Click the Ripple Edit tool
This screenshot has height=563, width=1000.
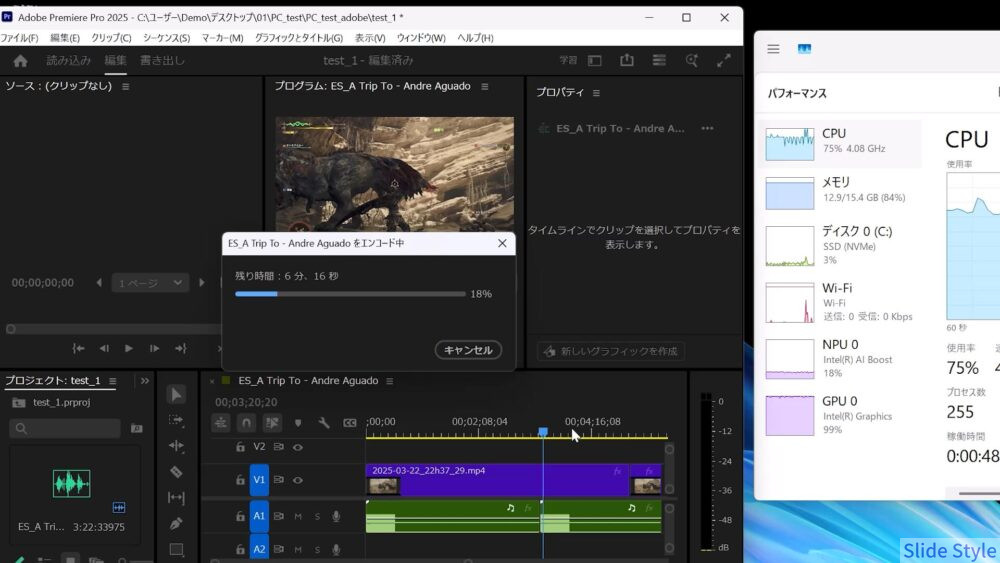coord(176,445)
